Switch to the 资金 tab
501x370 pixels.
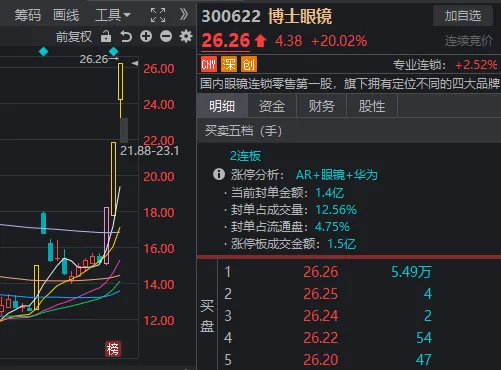pyautogui.click(x=272, y=106)
